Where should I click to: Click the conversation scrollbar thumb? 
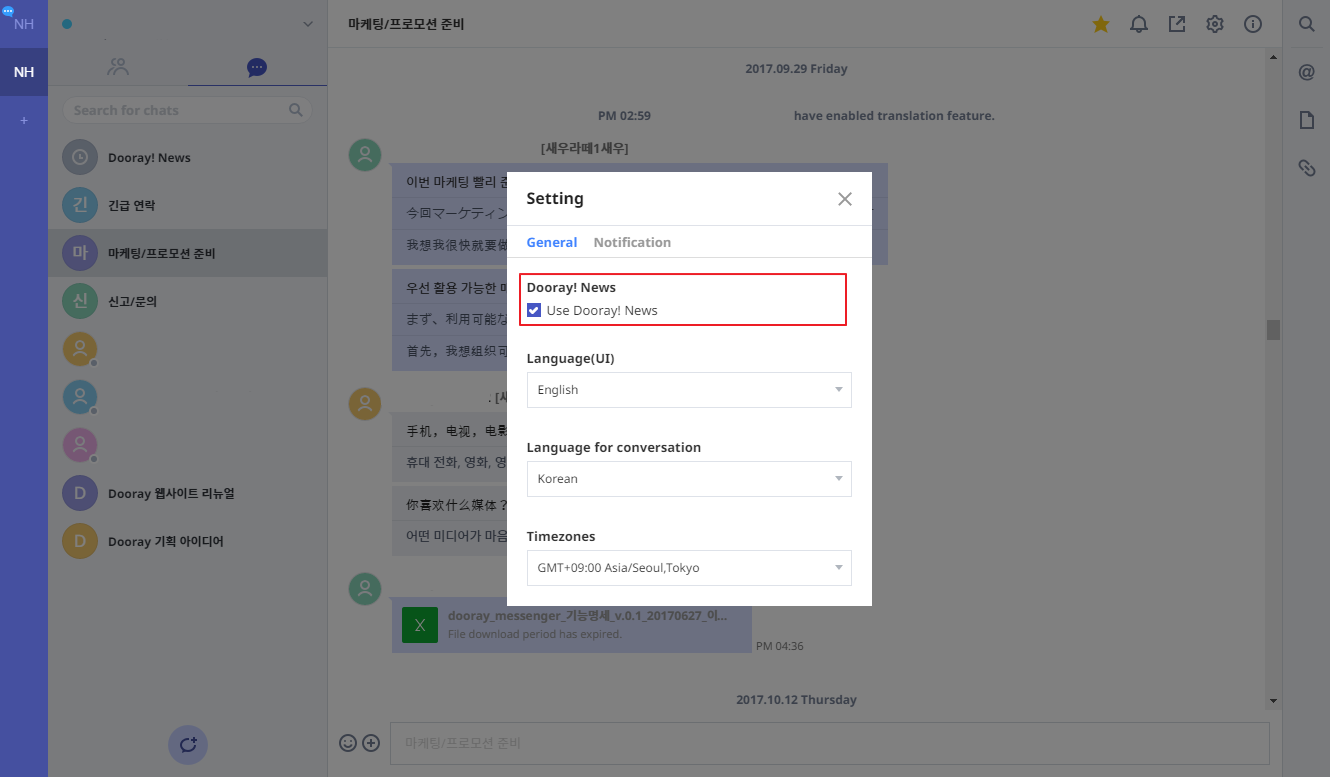(x=1273, y=330)
